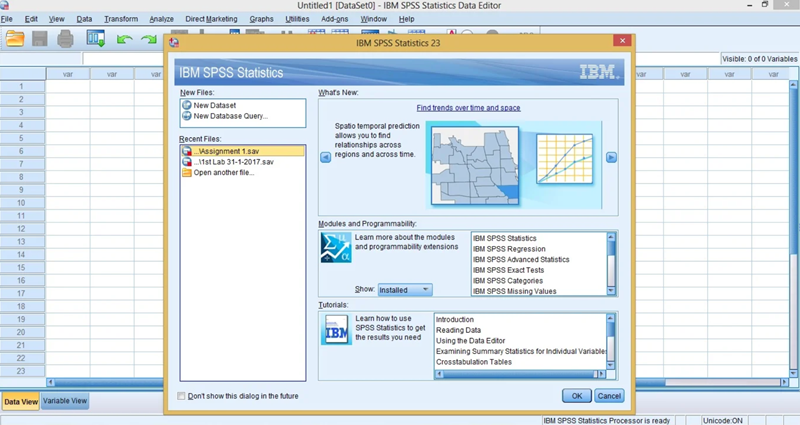Select row 1 header in data grid
Screen dimensions: 800x425
[x=21, y=86]
